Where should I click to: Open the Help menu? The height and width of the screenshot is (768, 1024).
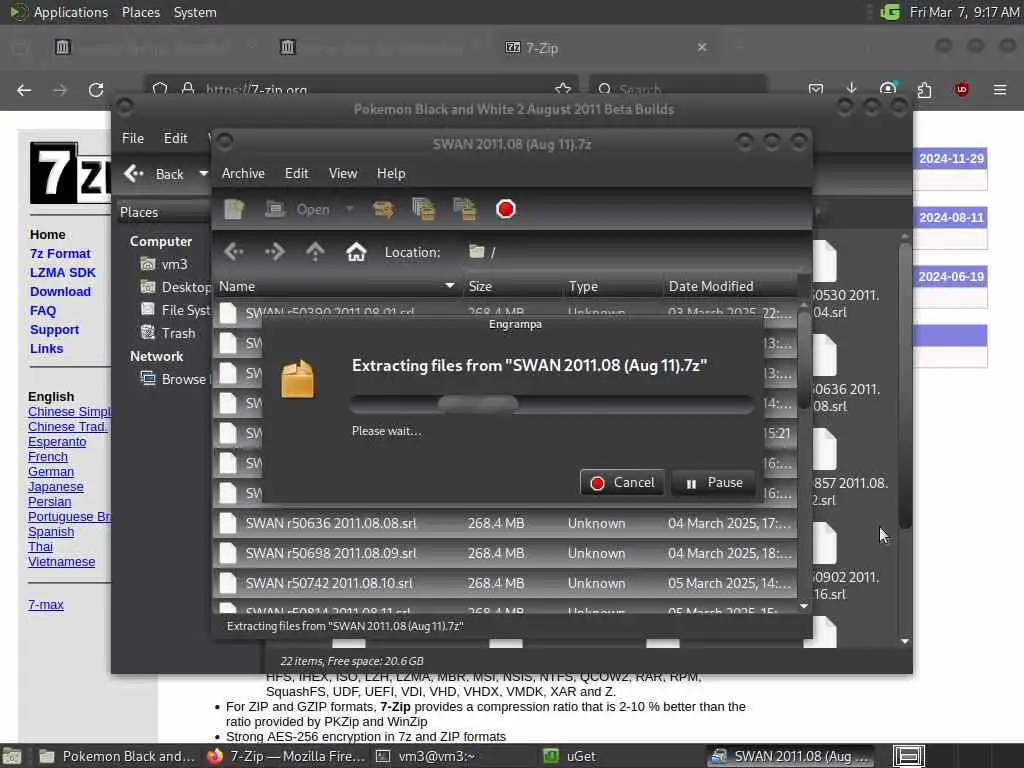[391, 173]
